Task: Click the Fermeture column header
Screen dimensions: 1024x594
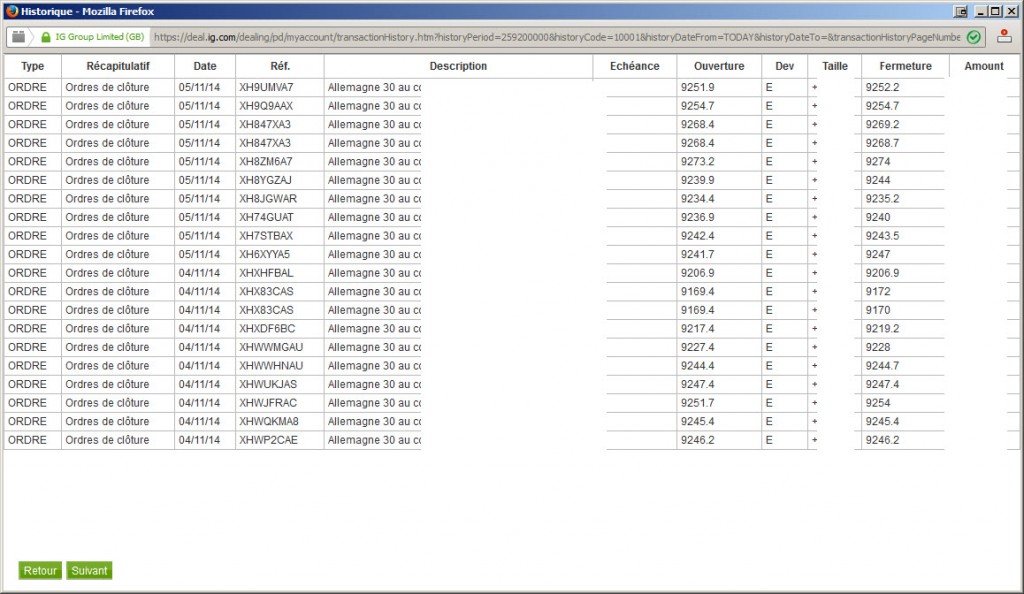Action: coord(905,66)
